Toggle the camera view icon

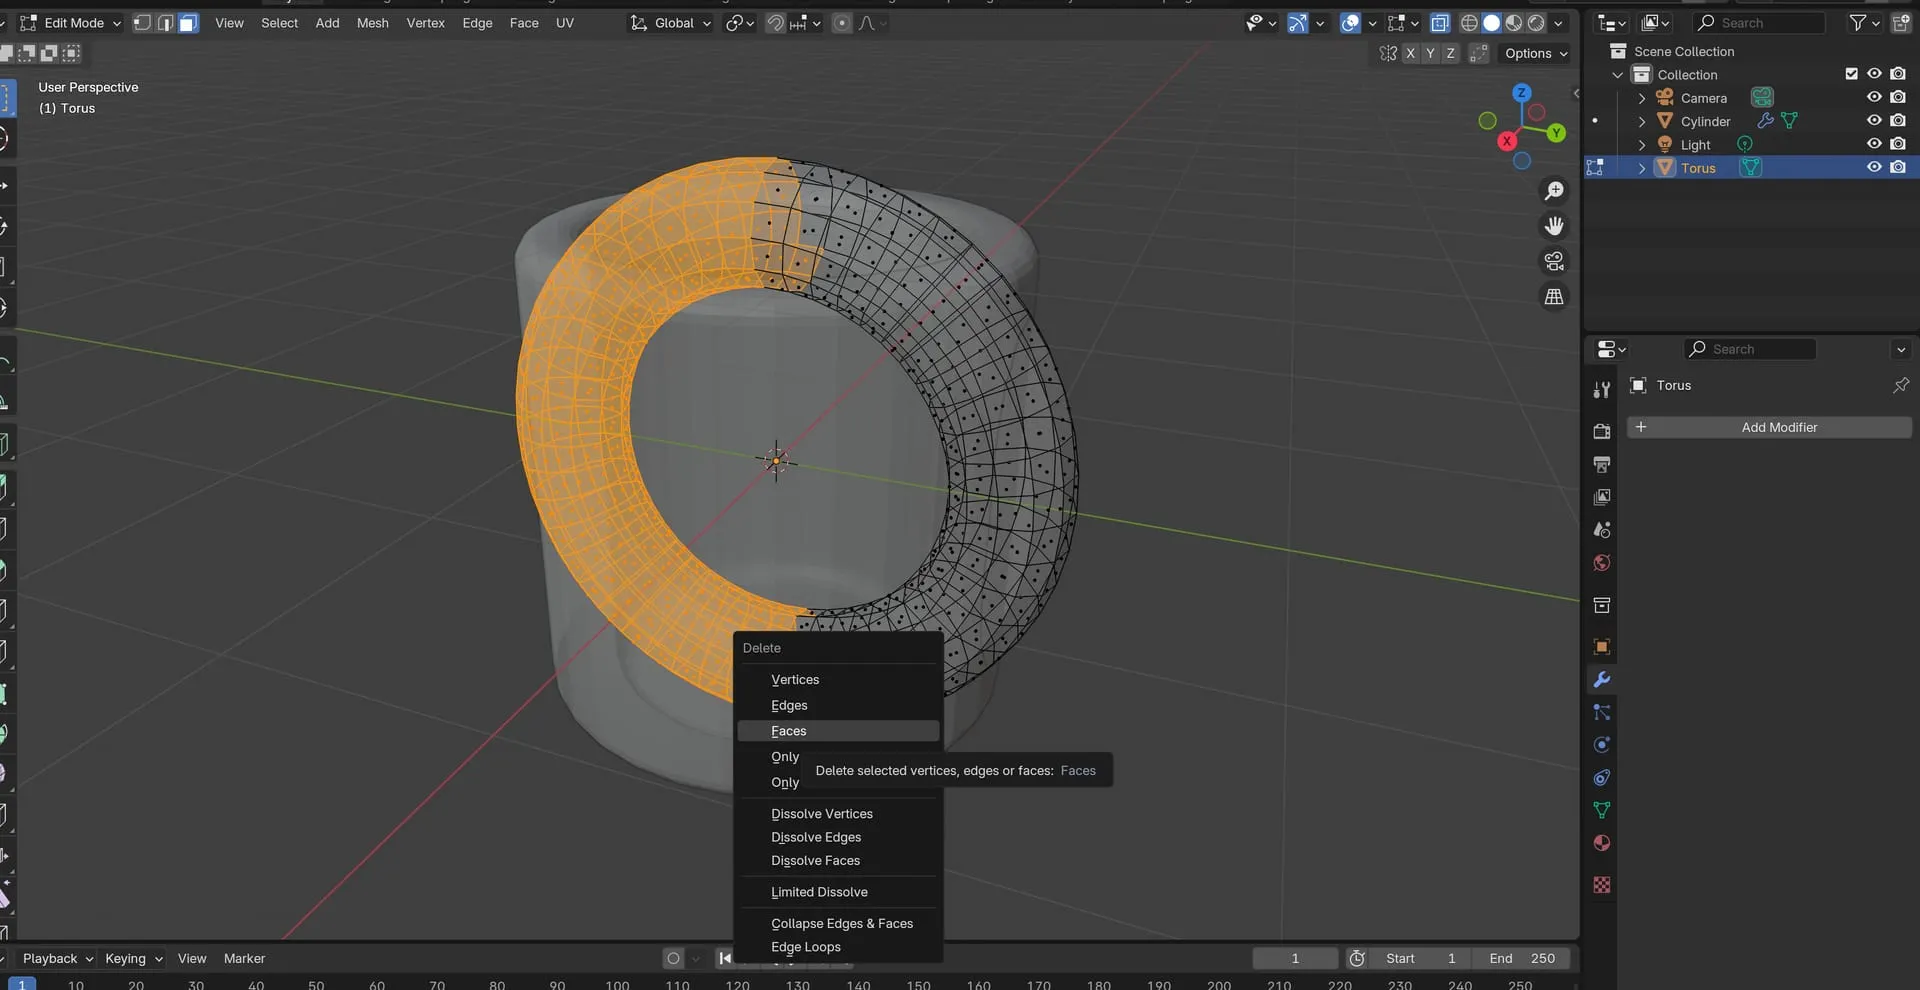pos(1554,261)
